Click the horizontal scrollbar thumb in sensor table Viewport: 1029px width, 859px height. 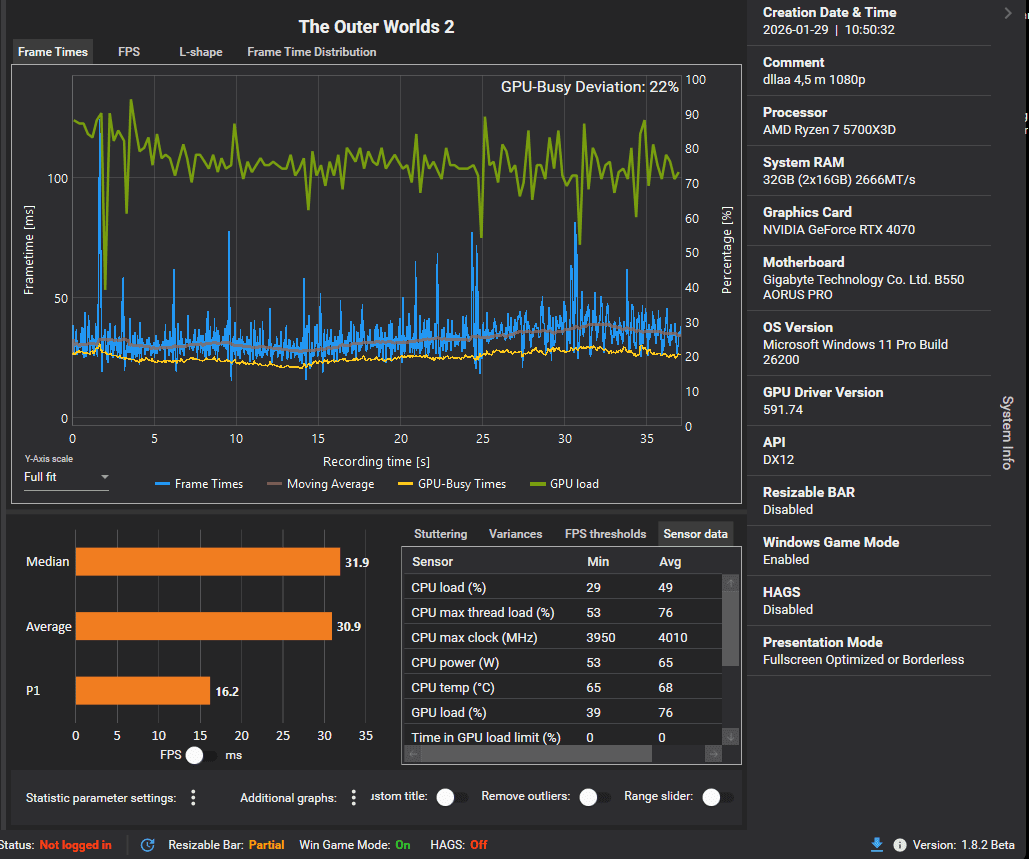(x=536, y=754)
